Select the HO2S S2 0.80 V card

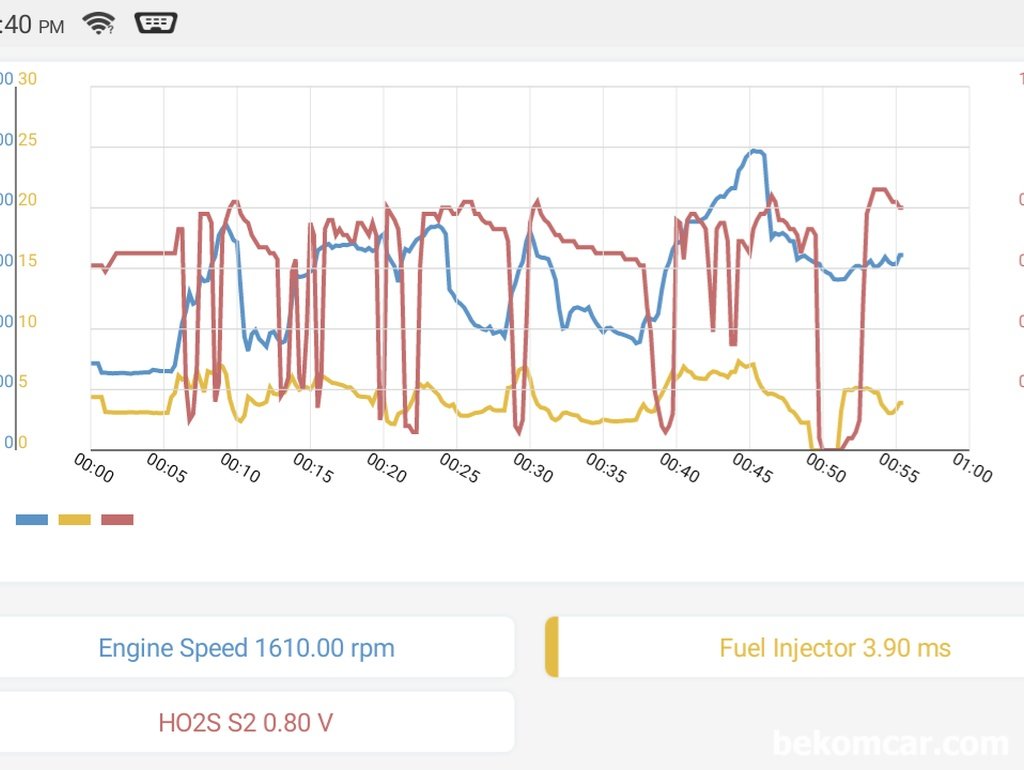[257, 722]
